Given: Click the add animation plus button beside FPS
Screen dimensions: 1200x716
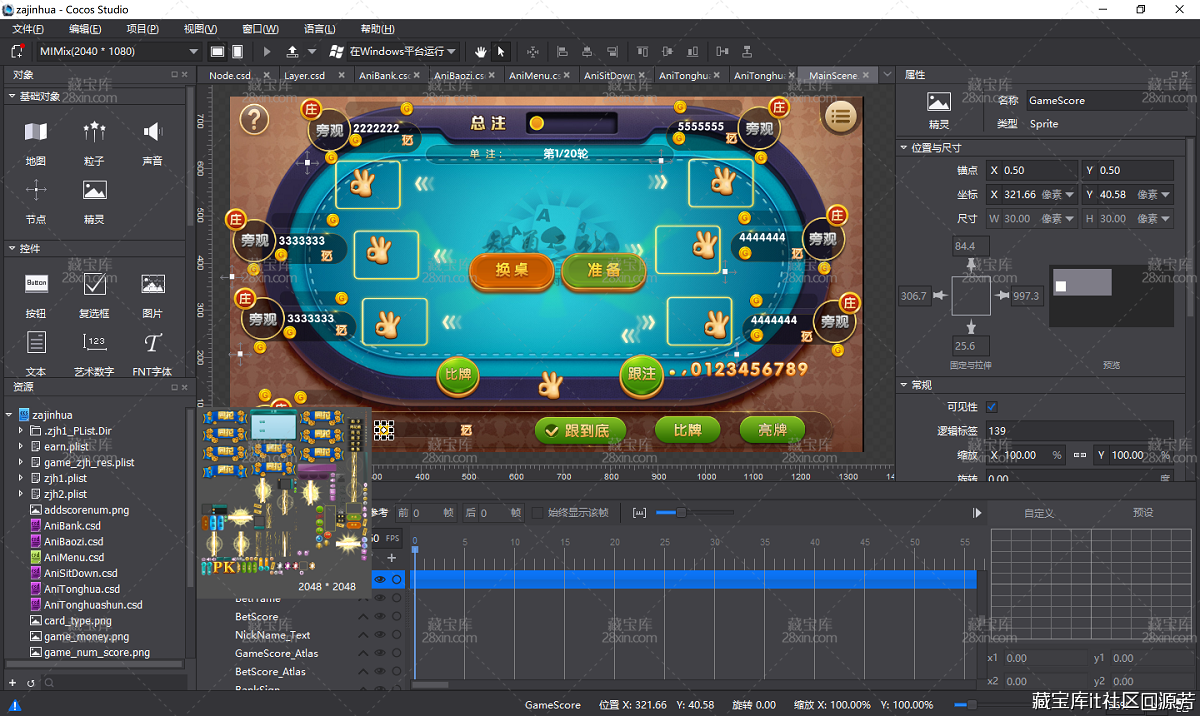Looking at the screenshot, I should coord(392,558).
